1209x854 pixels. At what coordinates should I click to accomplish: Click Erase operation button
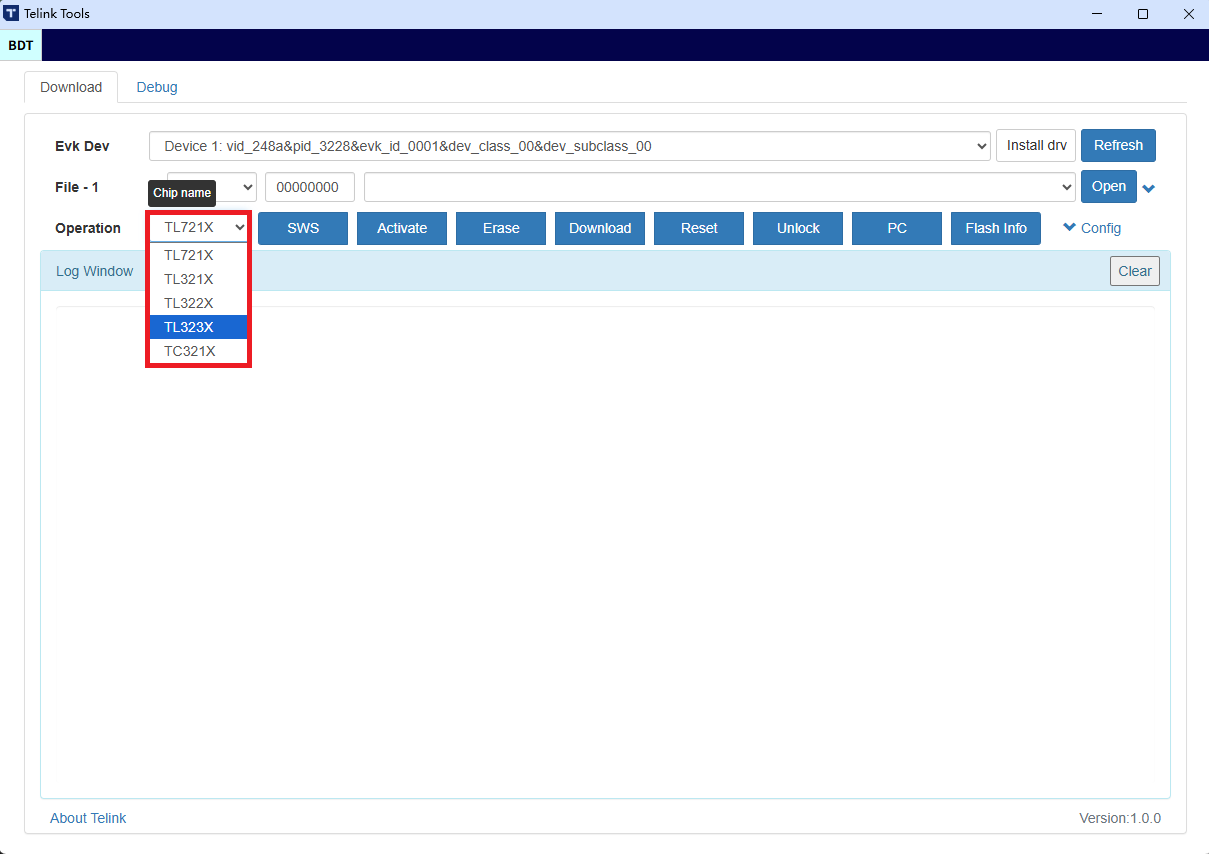pos(501,228)
